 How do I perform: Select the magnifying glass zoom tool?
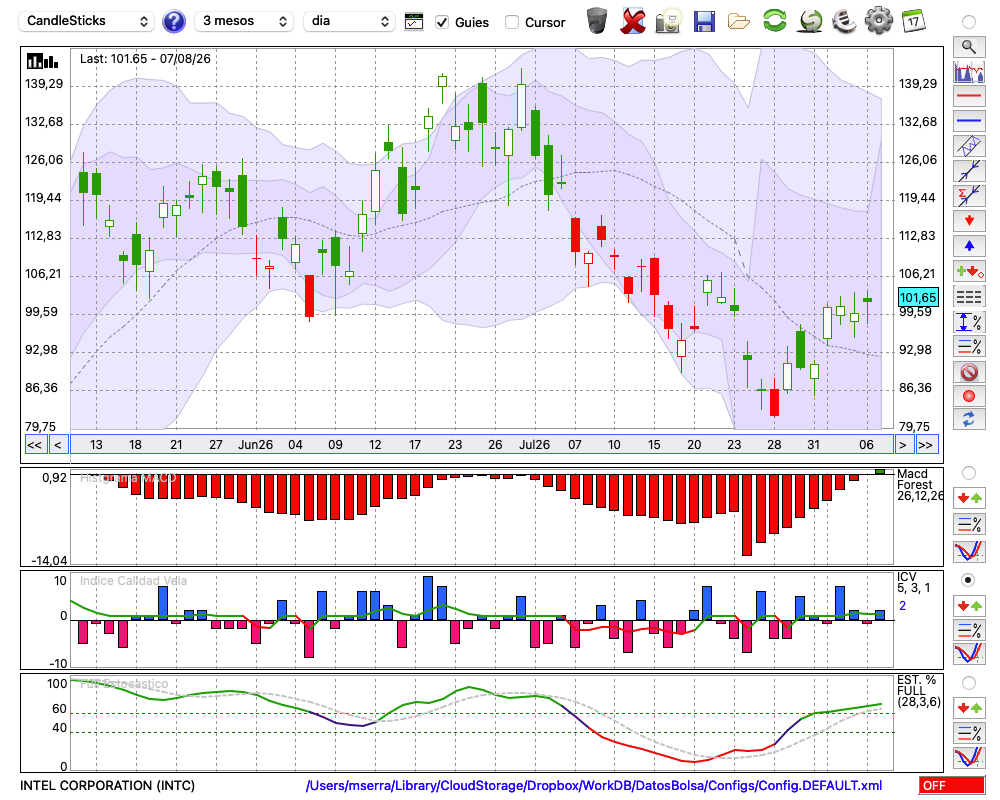tap(969, 47)
